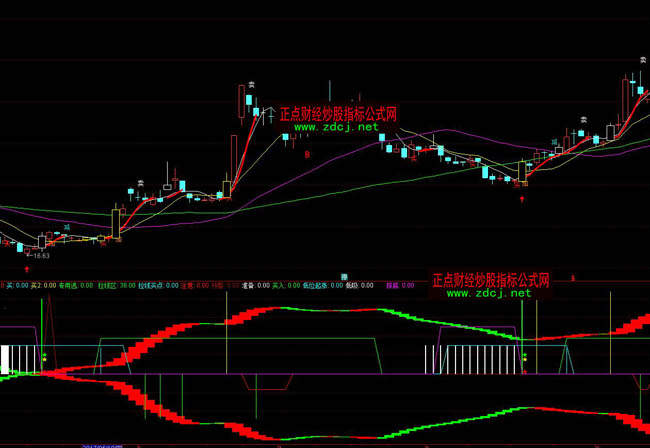Click the 卖 sell marker above tallest red candle
Viewport: 650px width, 448px height.
click(x=252, y=85)
